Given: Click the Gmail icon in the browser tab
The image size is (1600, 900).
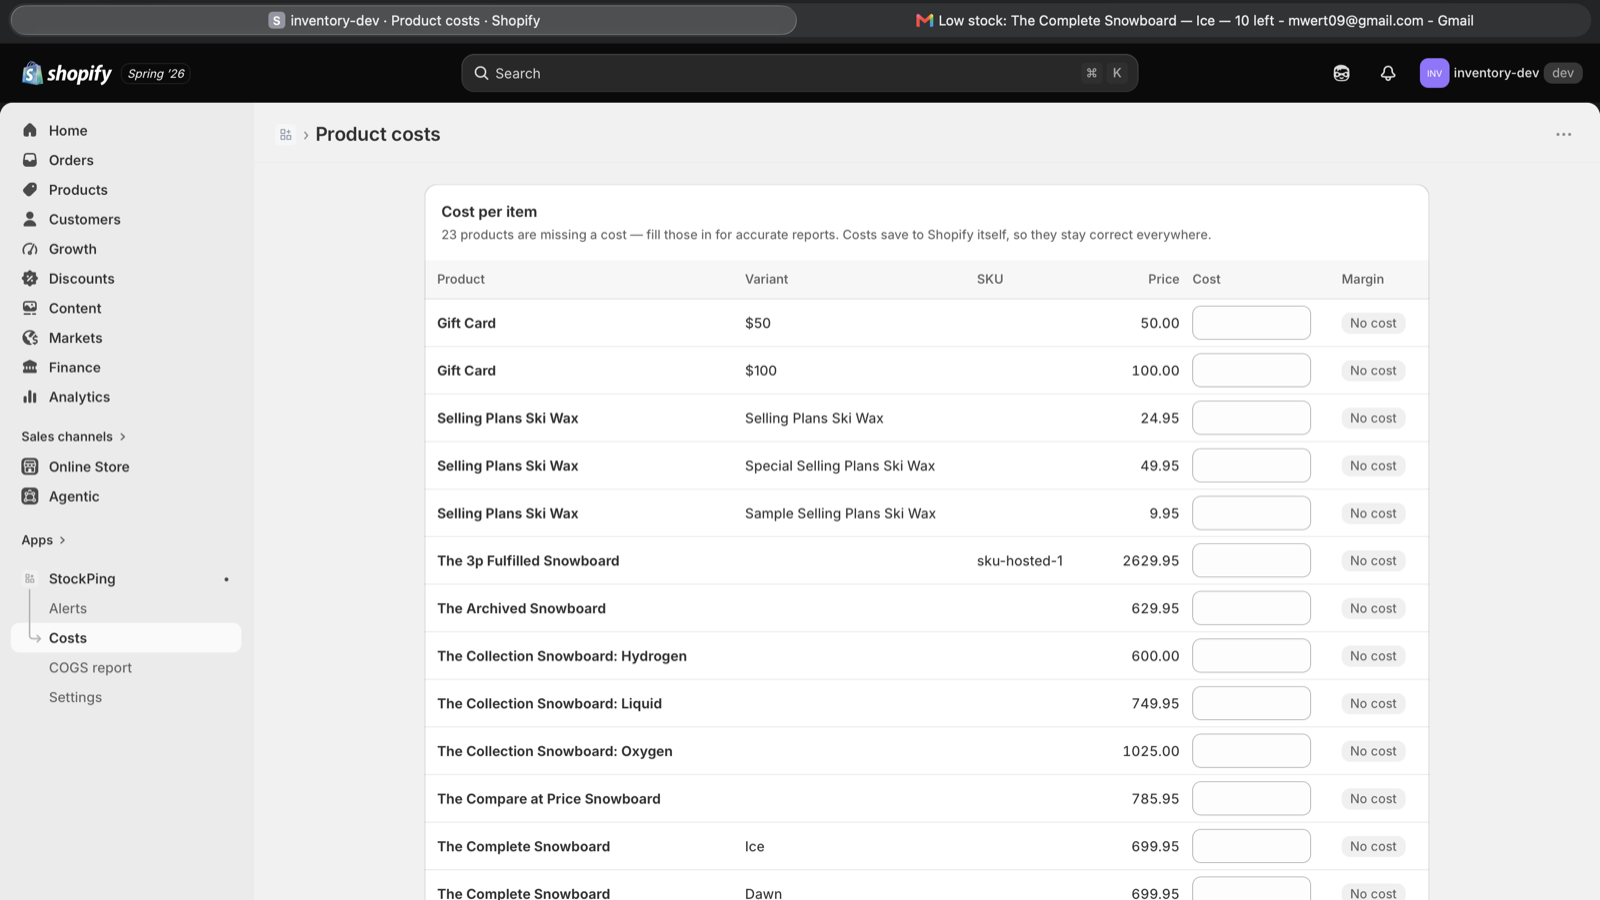Looking at the screenshot, I should (924, 20).
